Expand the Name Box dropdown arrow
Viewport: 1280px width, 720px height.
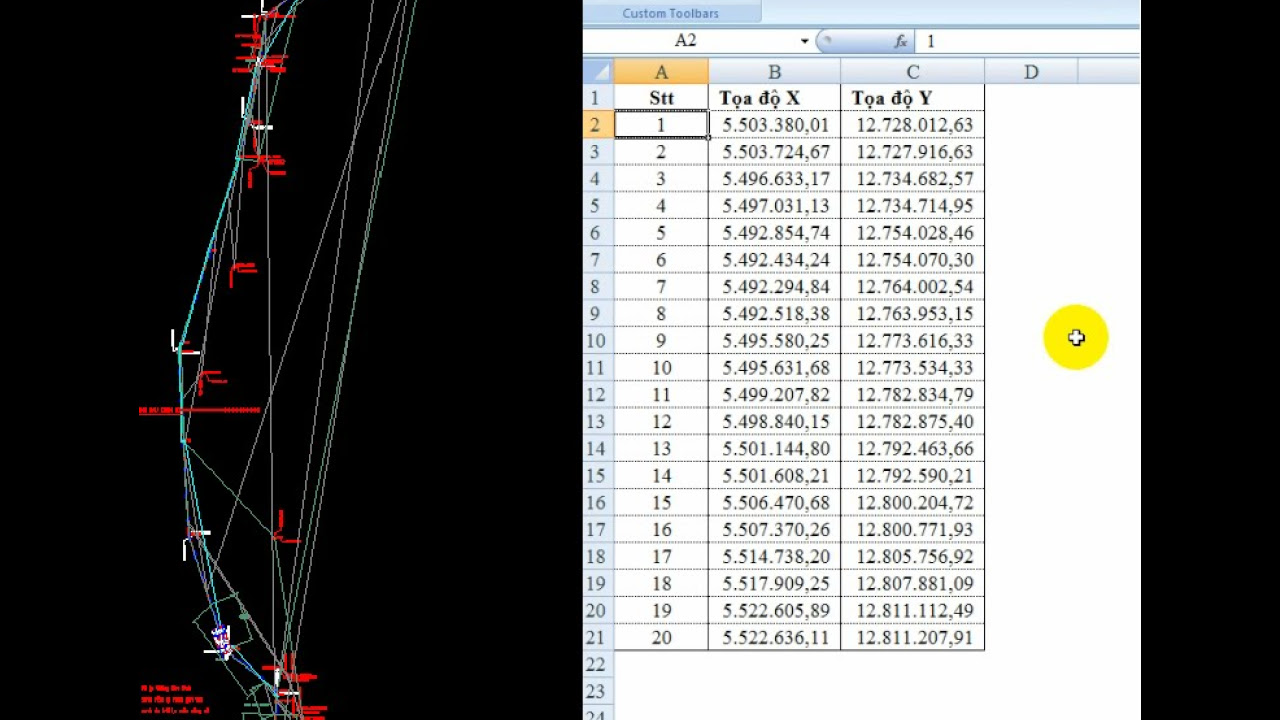(x=804, y=41)
